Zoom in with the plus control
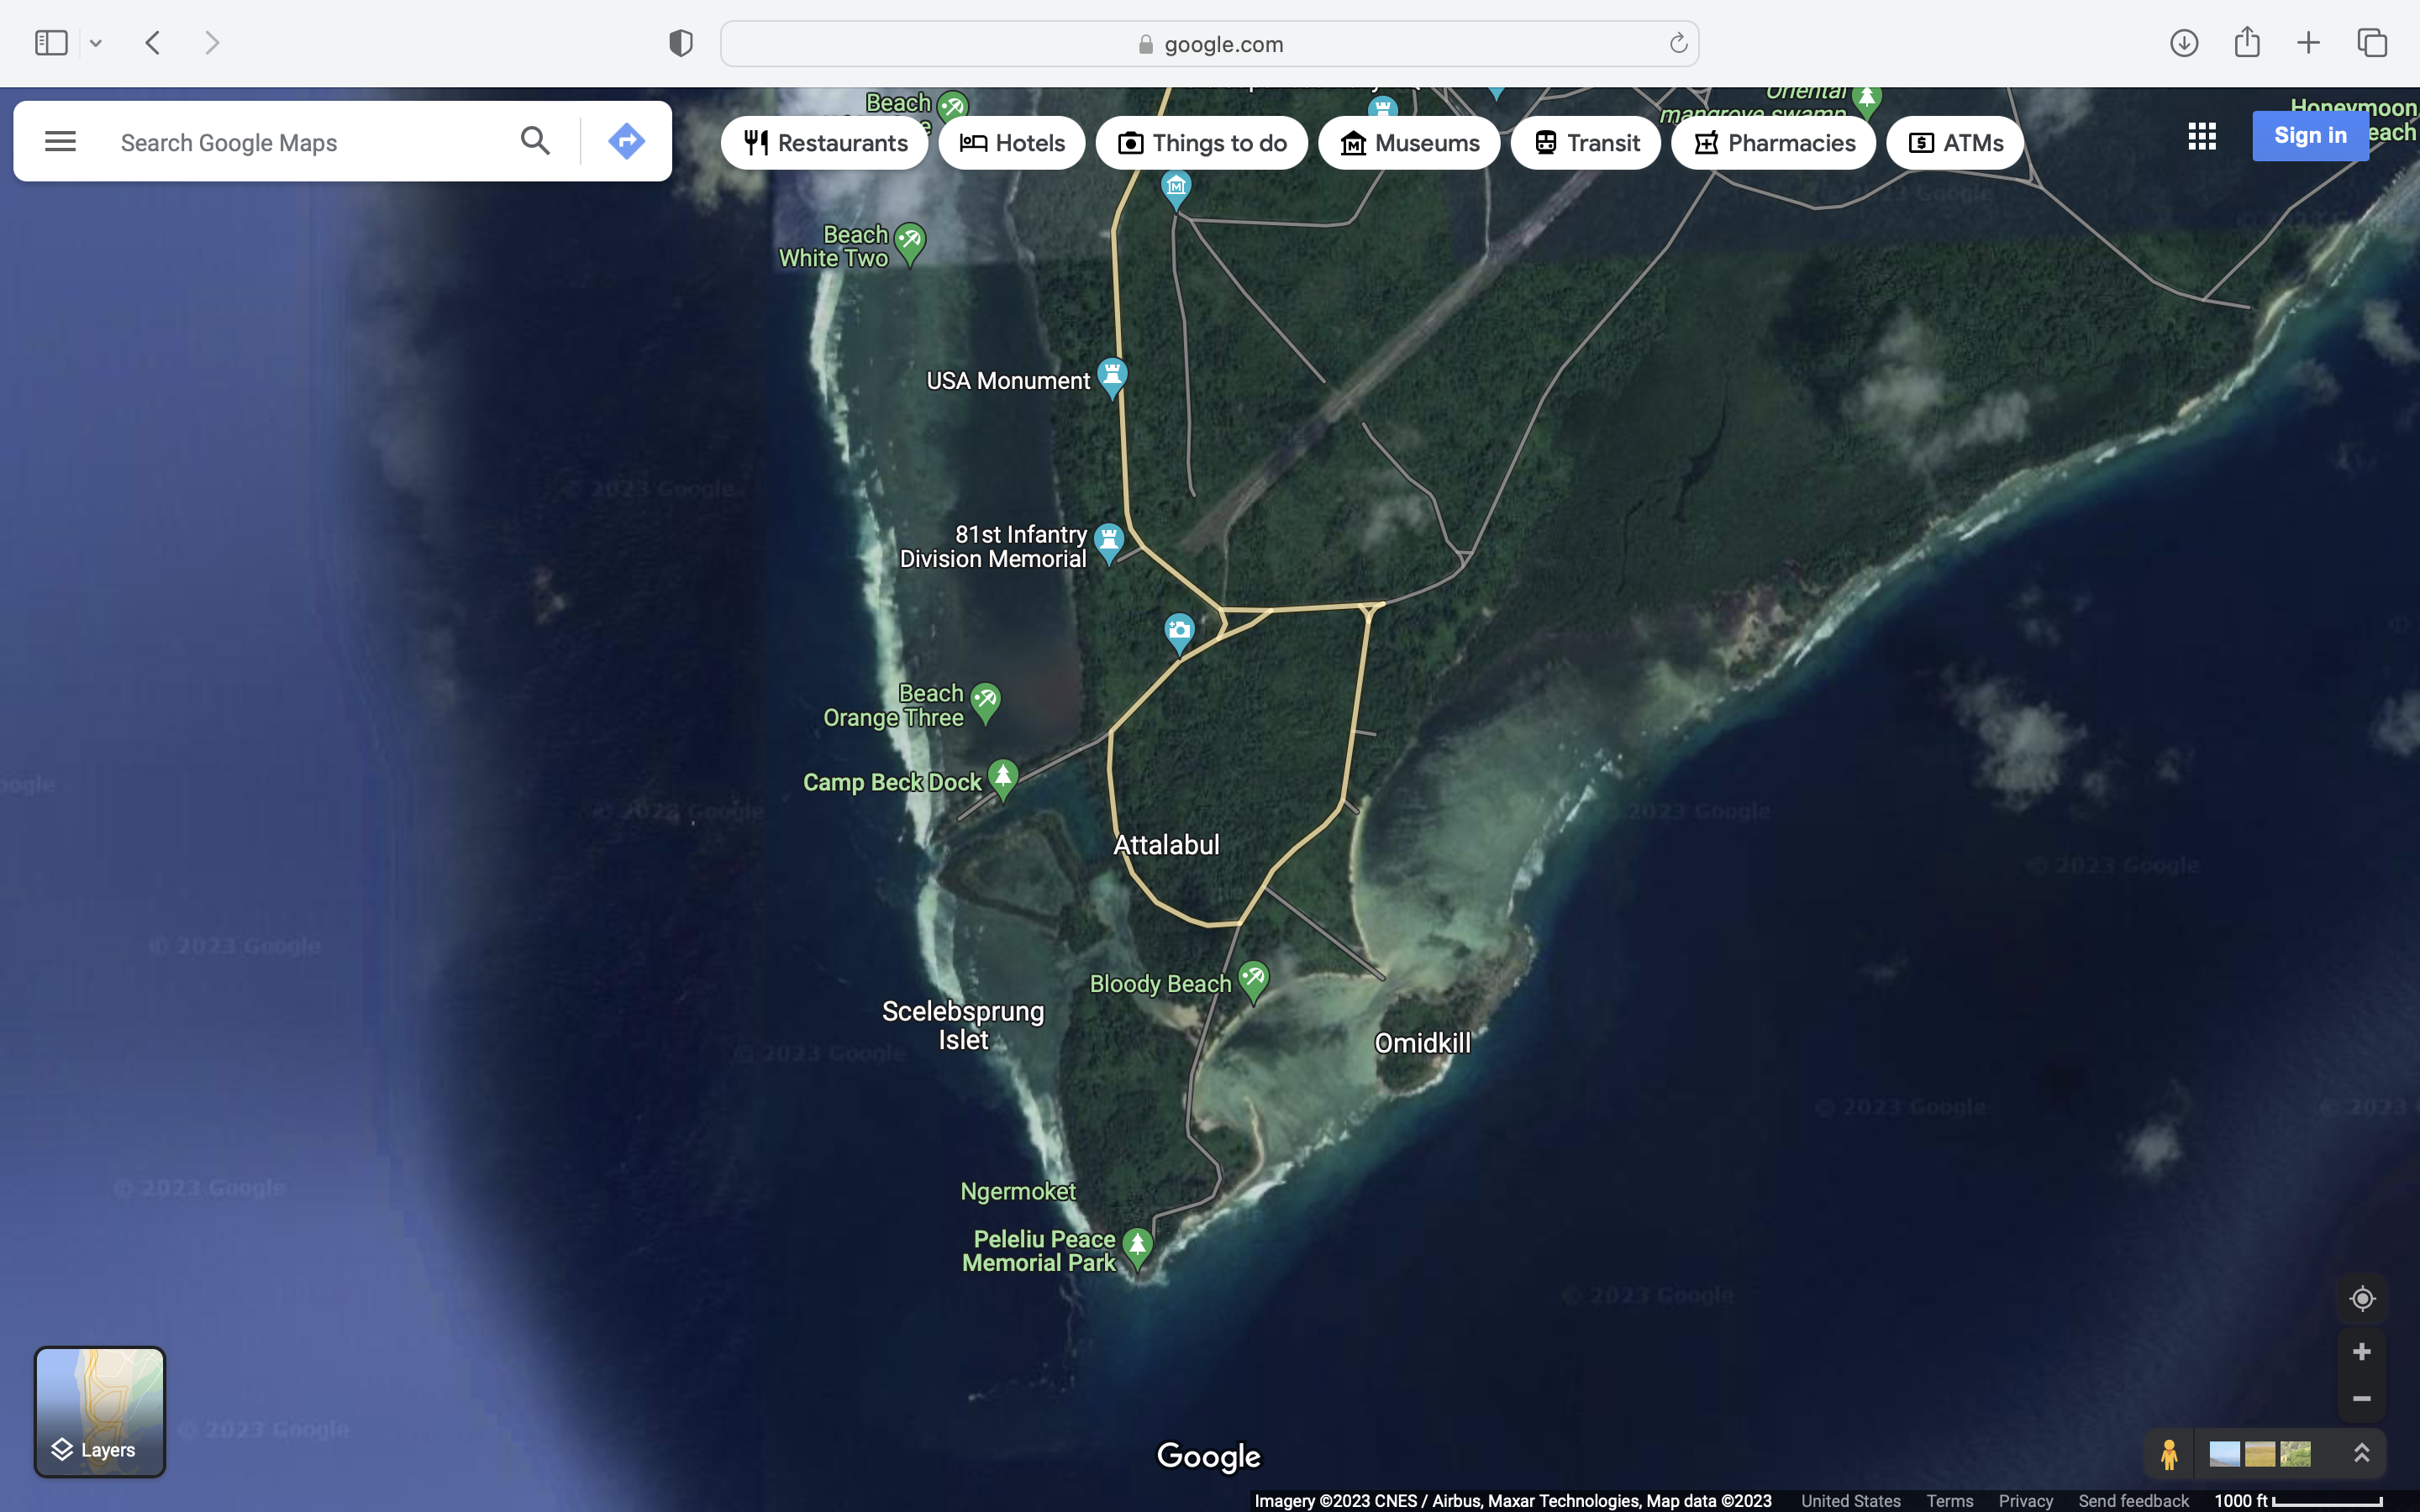This screenshot has width=2420, height=1512. 2361,1352
